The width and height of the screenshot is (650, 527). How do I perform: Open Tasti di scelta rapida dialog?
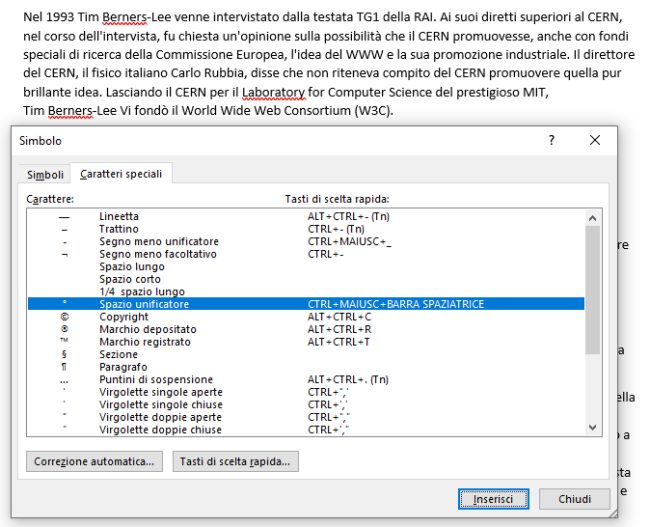tap(235, 461)
